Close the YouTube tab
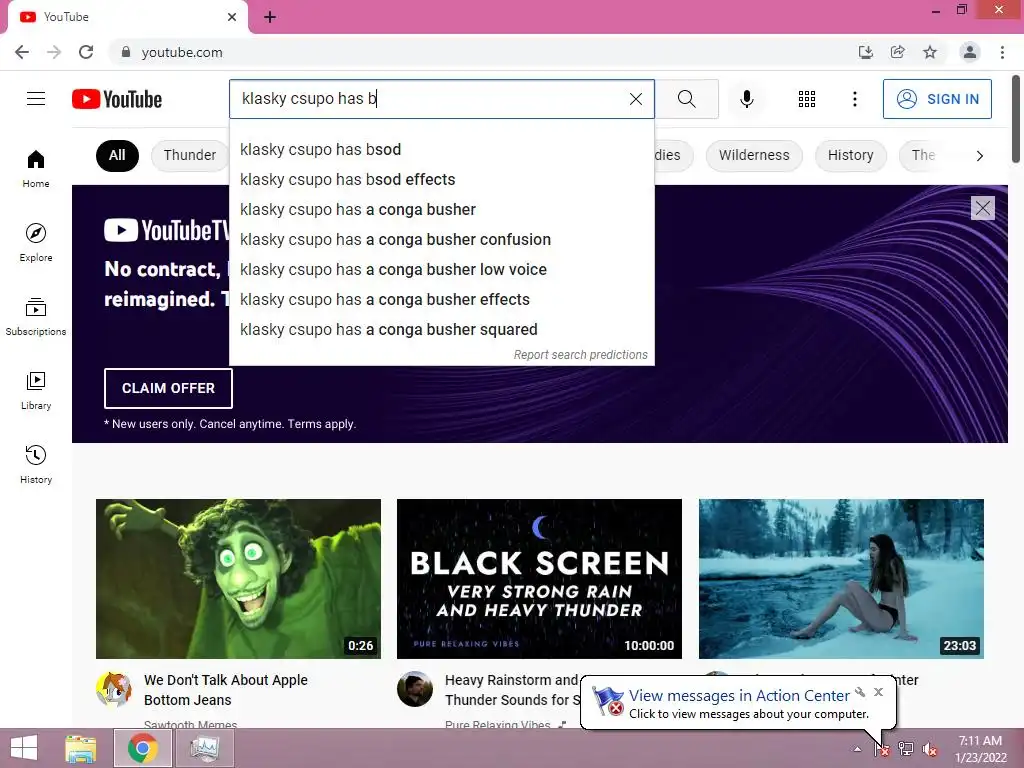This screenshot has height=768, width=1024. click(232, 17)
